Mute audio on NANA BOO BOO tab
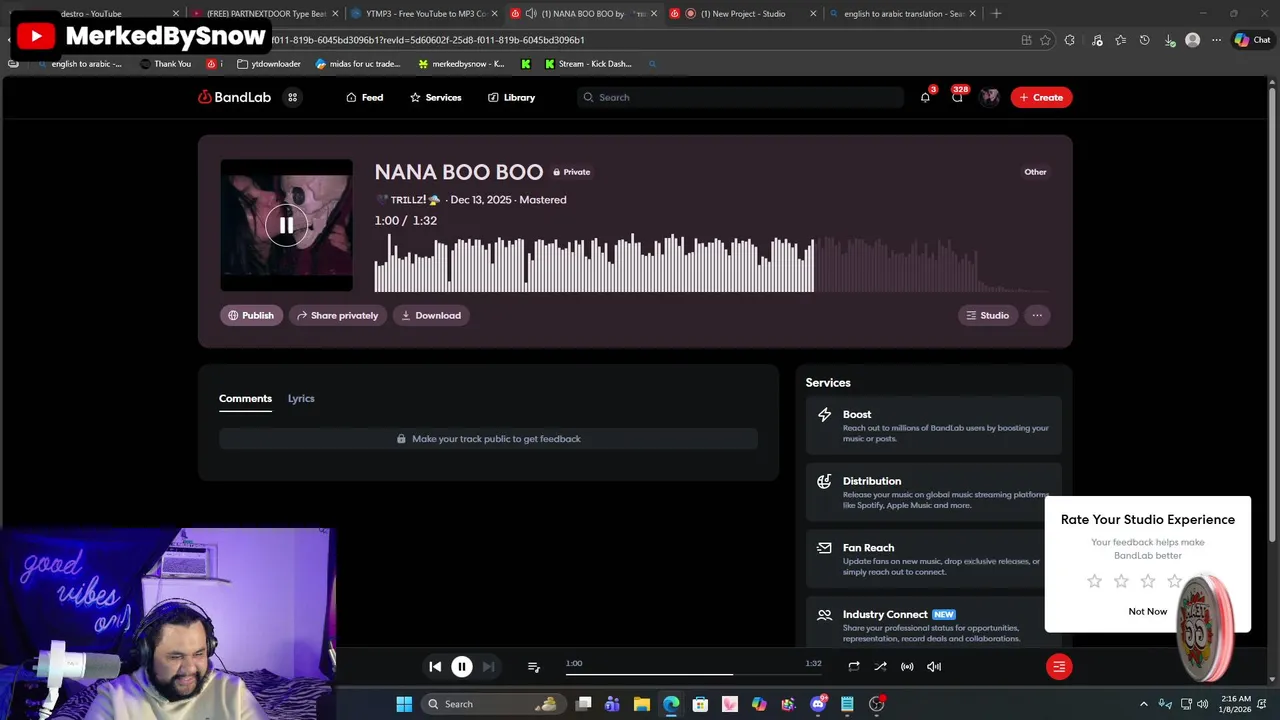Image resolution: width=1280 pixels, height=720 pixels. (x=531, y=14)
